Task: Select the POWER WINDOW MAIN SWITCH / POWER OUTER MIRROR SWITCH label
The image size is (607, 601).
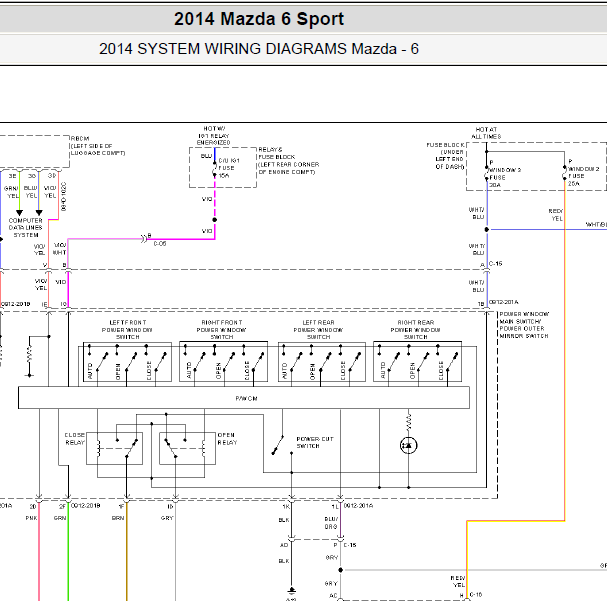Action: (x=524, y=325)
